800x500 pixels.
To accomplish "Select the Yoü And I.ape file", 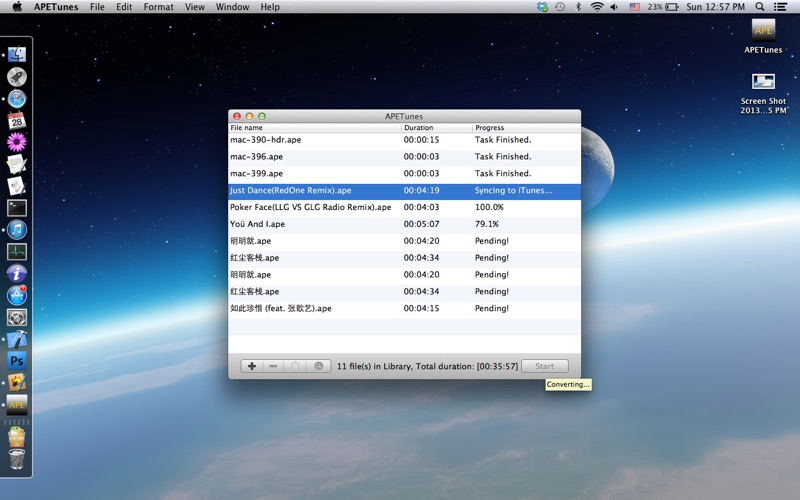I will [x=404, y=224].
